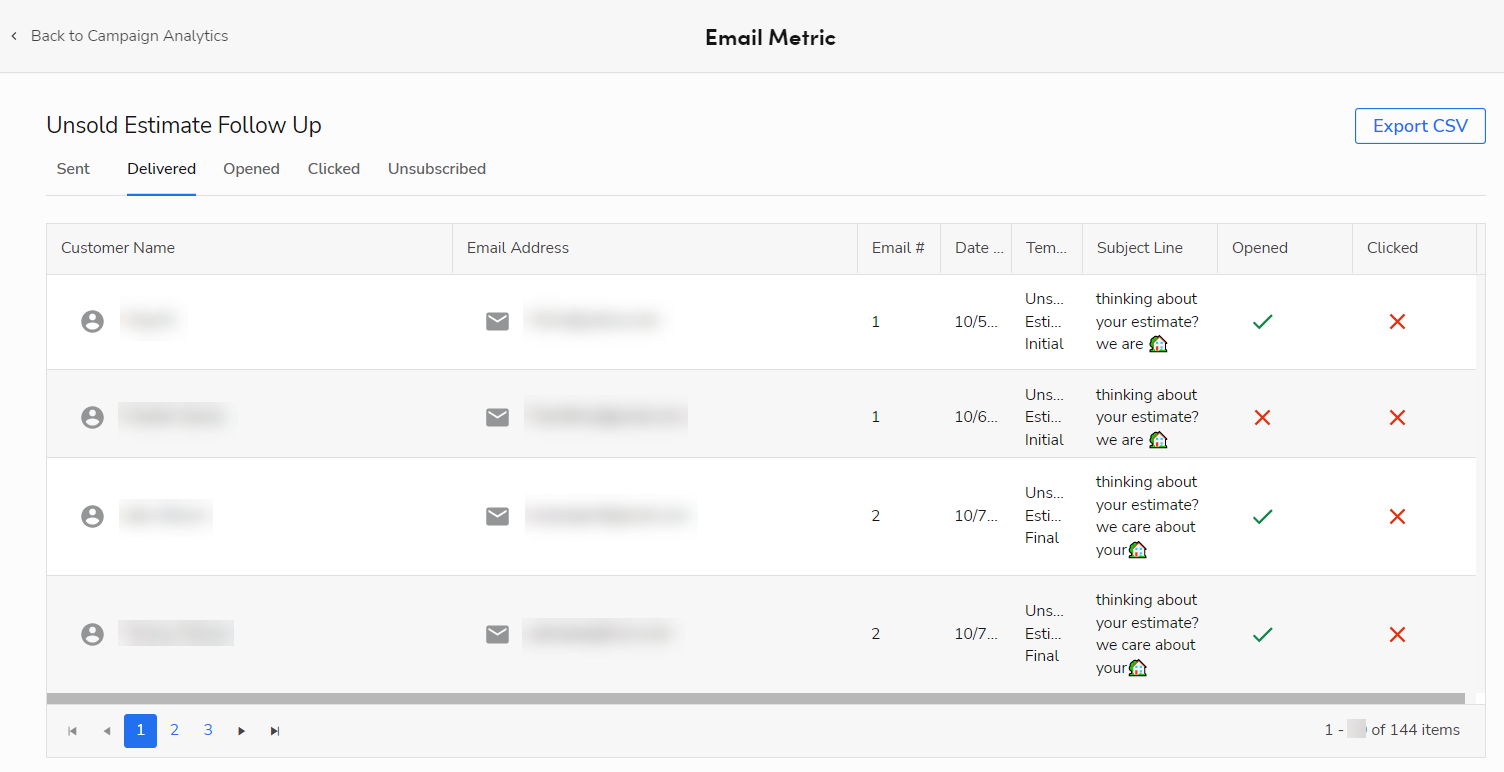Click the green Opened checkmark in row one

pyautogui.click(x=1262, y=321)
